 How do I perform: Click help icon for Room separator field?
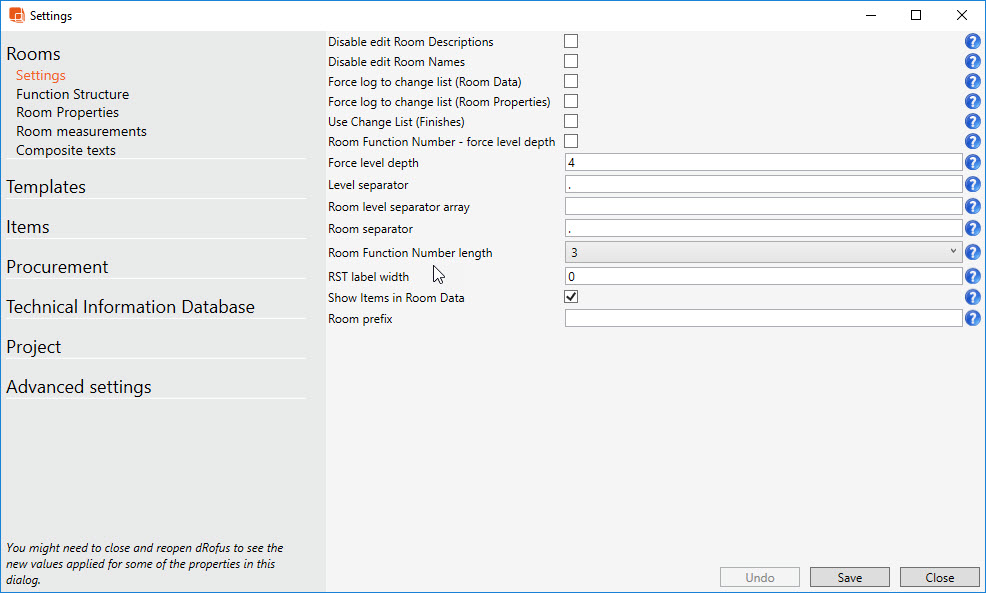972,229
